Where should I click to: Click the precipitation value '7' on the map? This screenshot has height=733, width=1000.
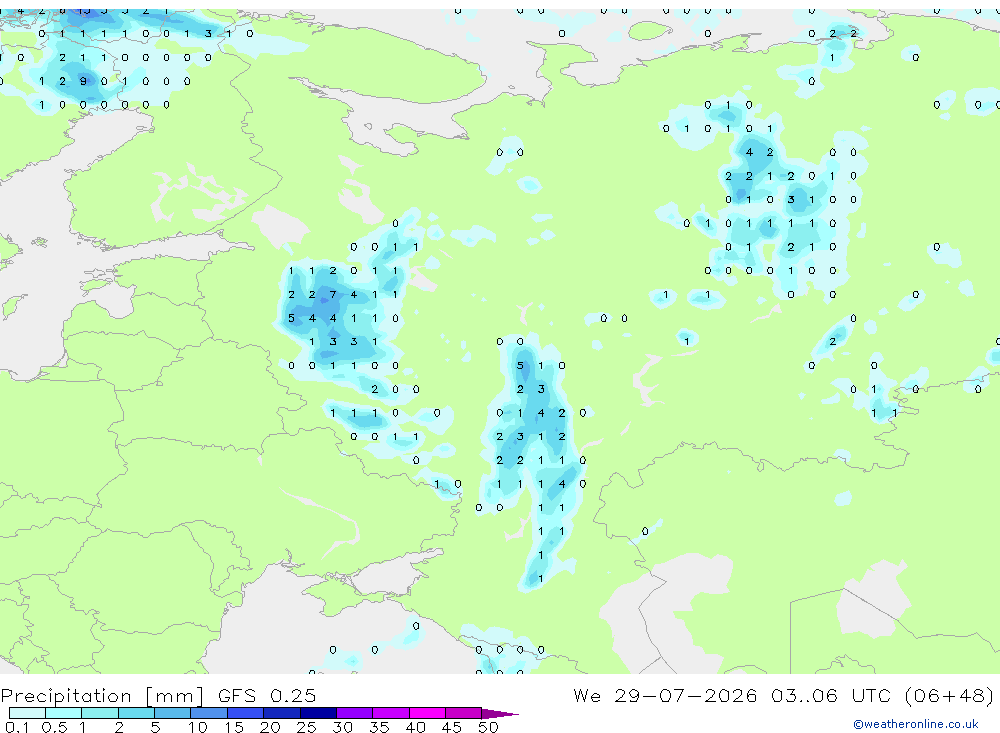333,295
